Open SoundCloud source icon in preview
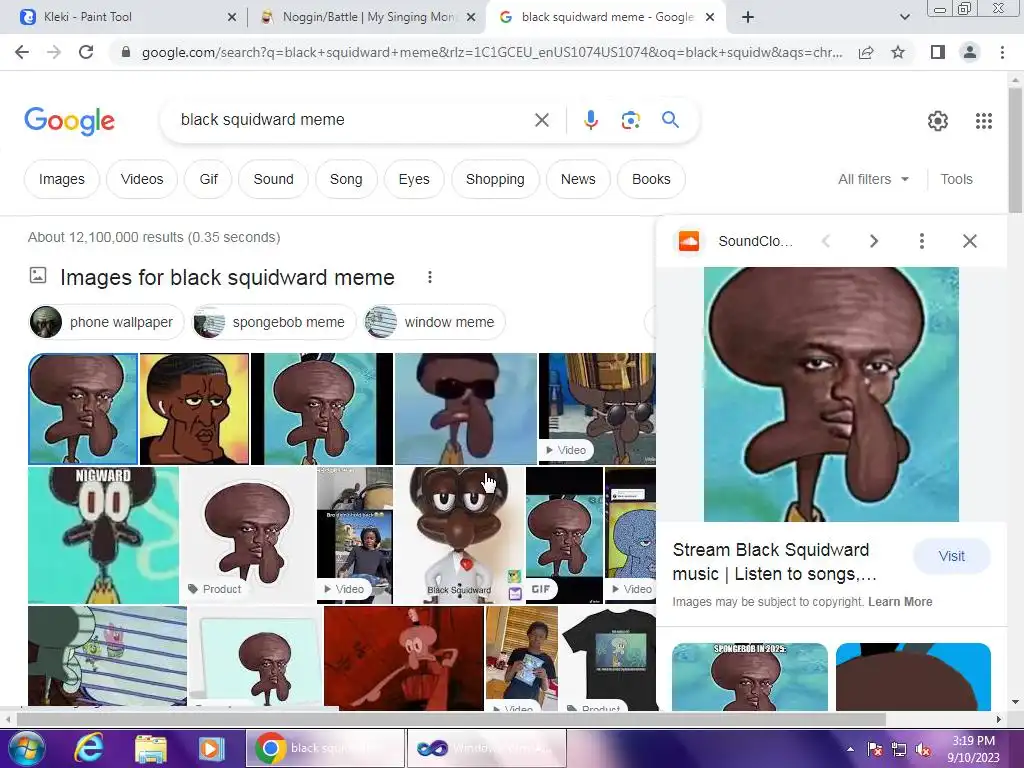 (x=689, y=241)
